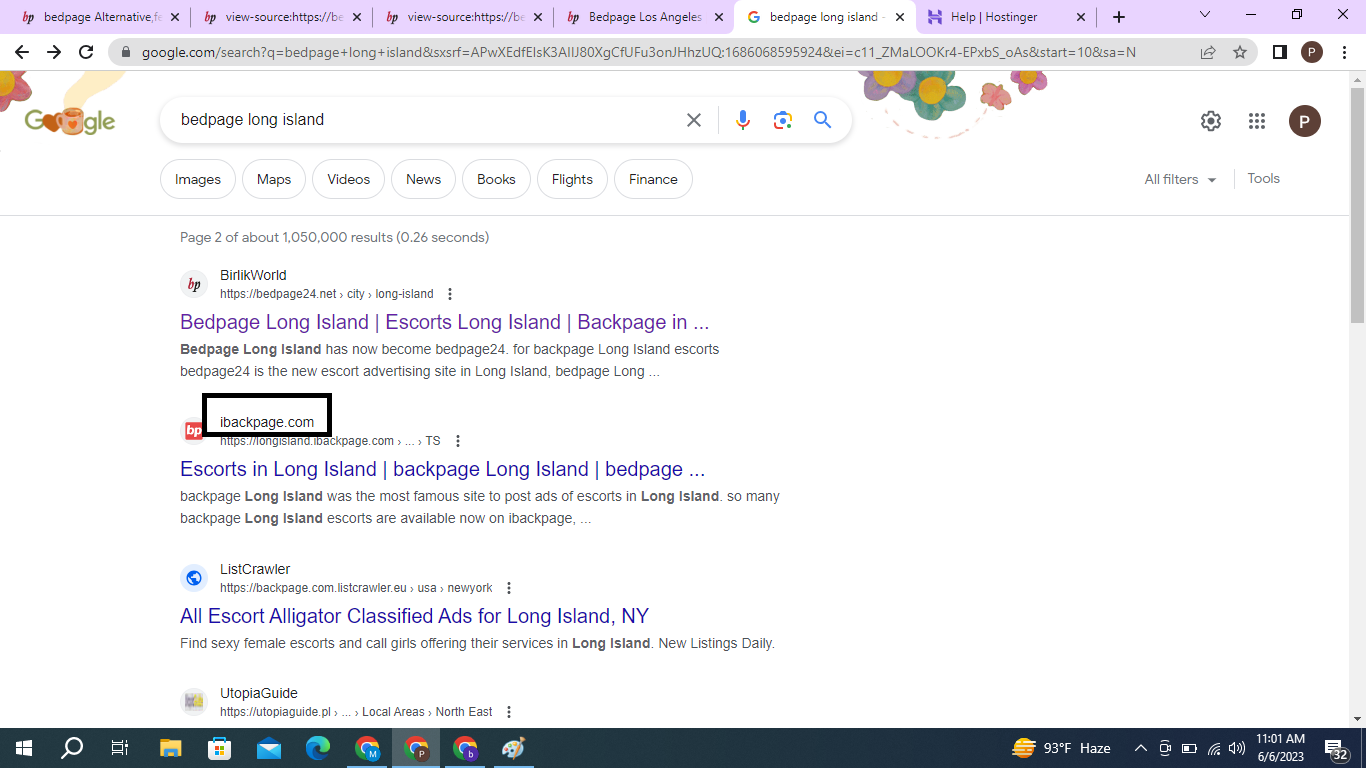Click the bedpage24.net URL breadcrumb
This screenshot has width=1366, height=768.
(327, 294)
